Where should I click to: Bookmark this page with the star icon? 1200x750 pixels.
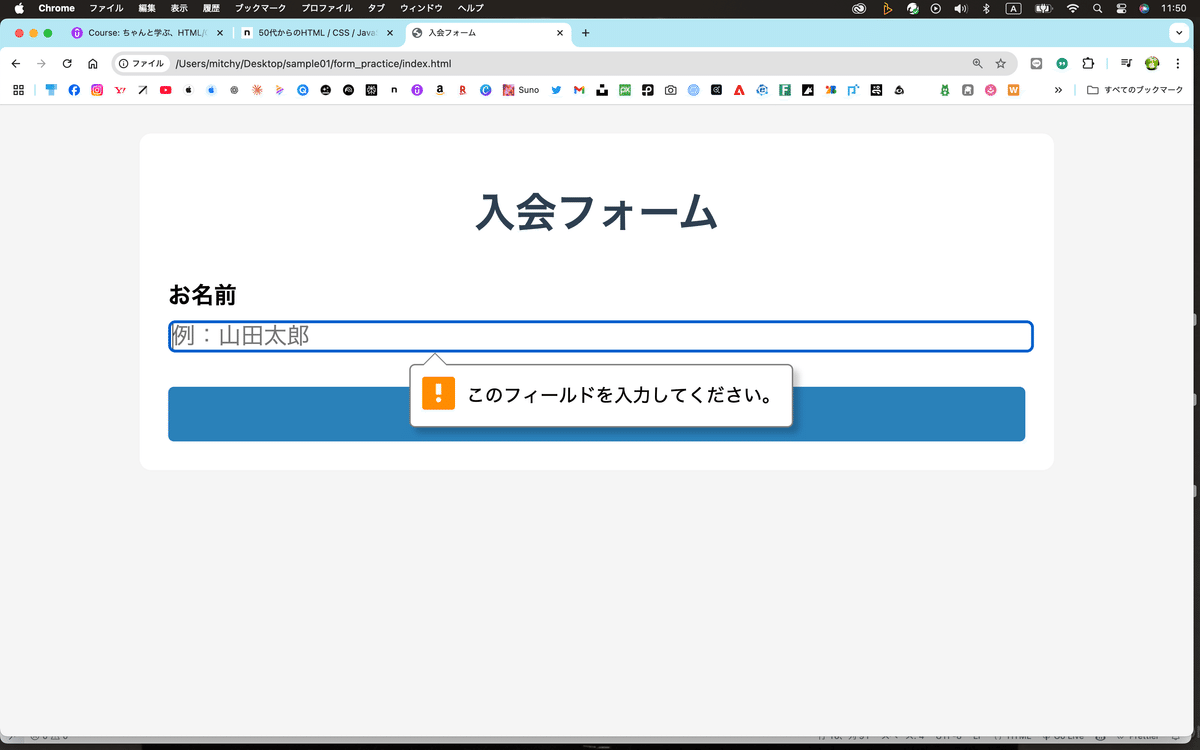pos(1000,63)
